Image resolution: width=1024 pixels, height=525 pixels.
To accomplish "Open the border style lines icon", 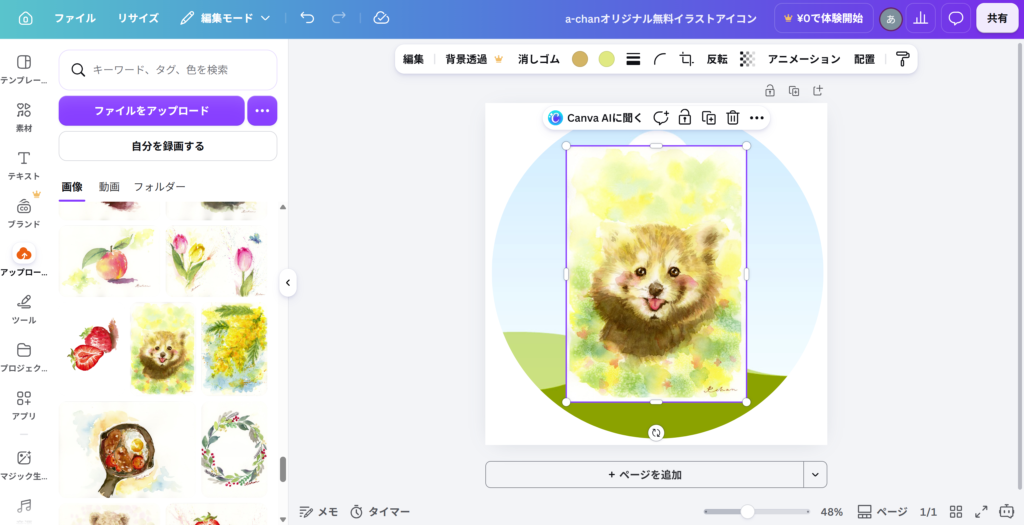I will click(633, 59).
